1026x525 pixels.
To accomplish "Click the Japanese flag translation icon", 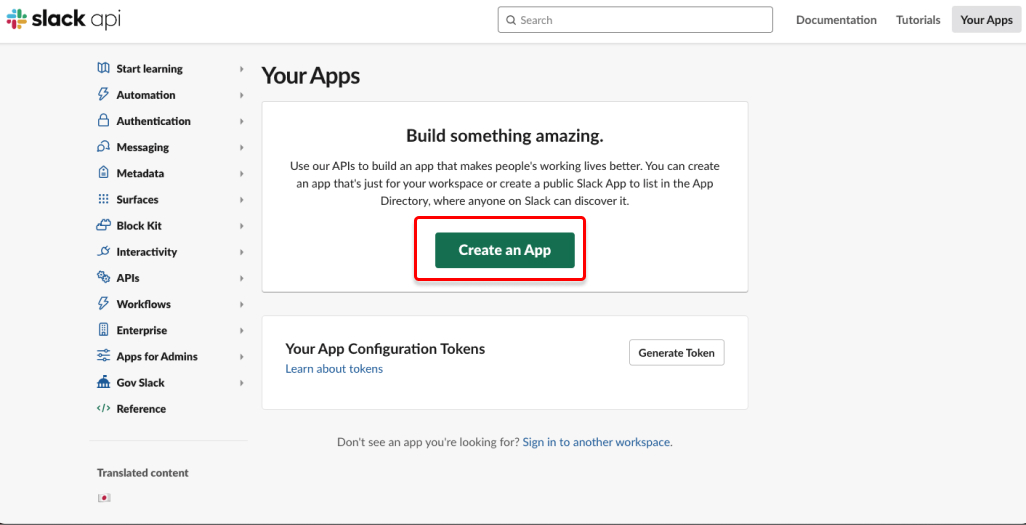I will tap(104, 498).
